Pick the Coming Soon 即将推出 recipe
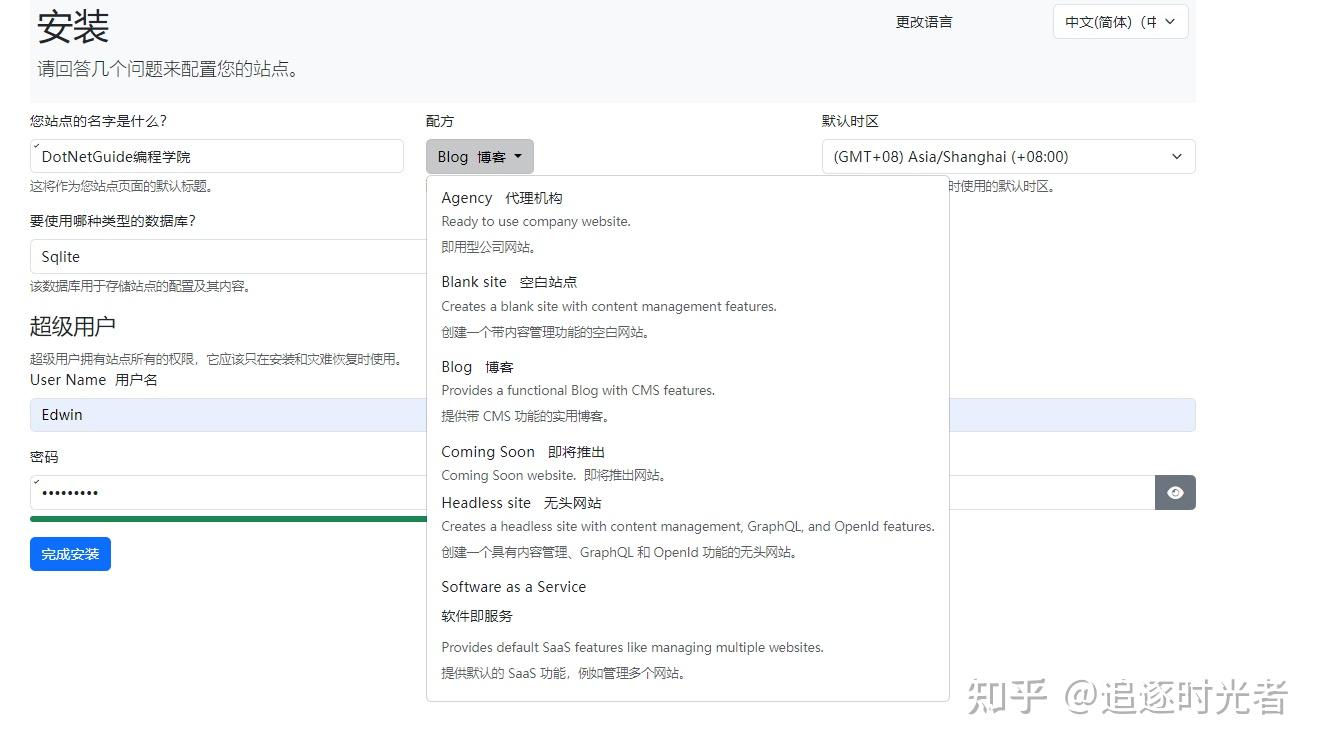 tap(521, 452)
